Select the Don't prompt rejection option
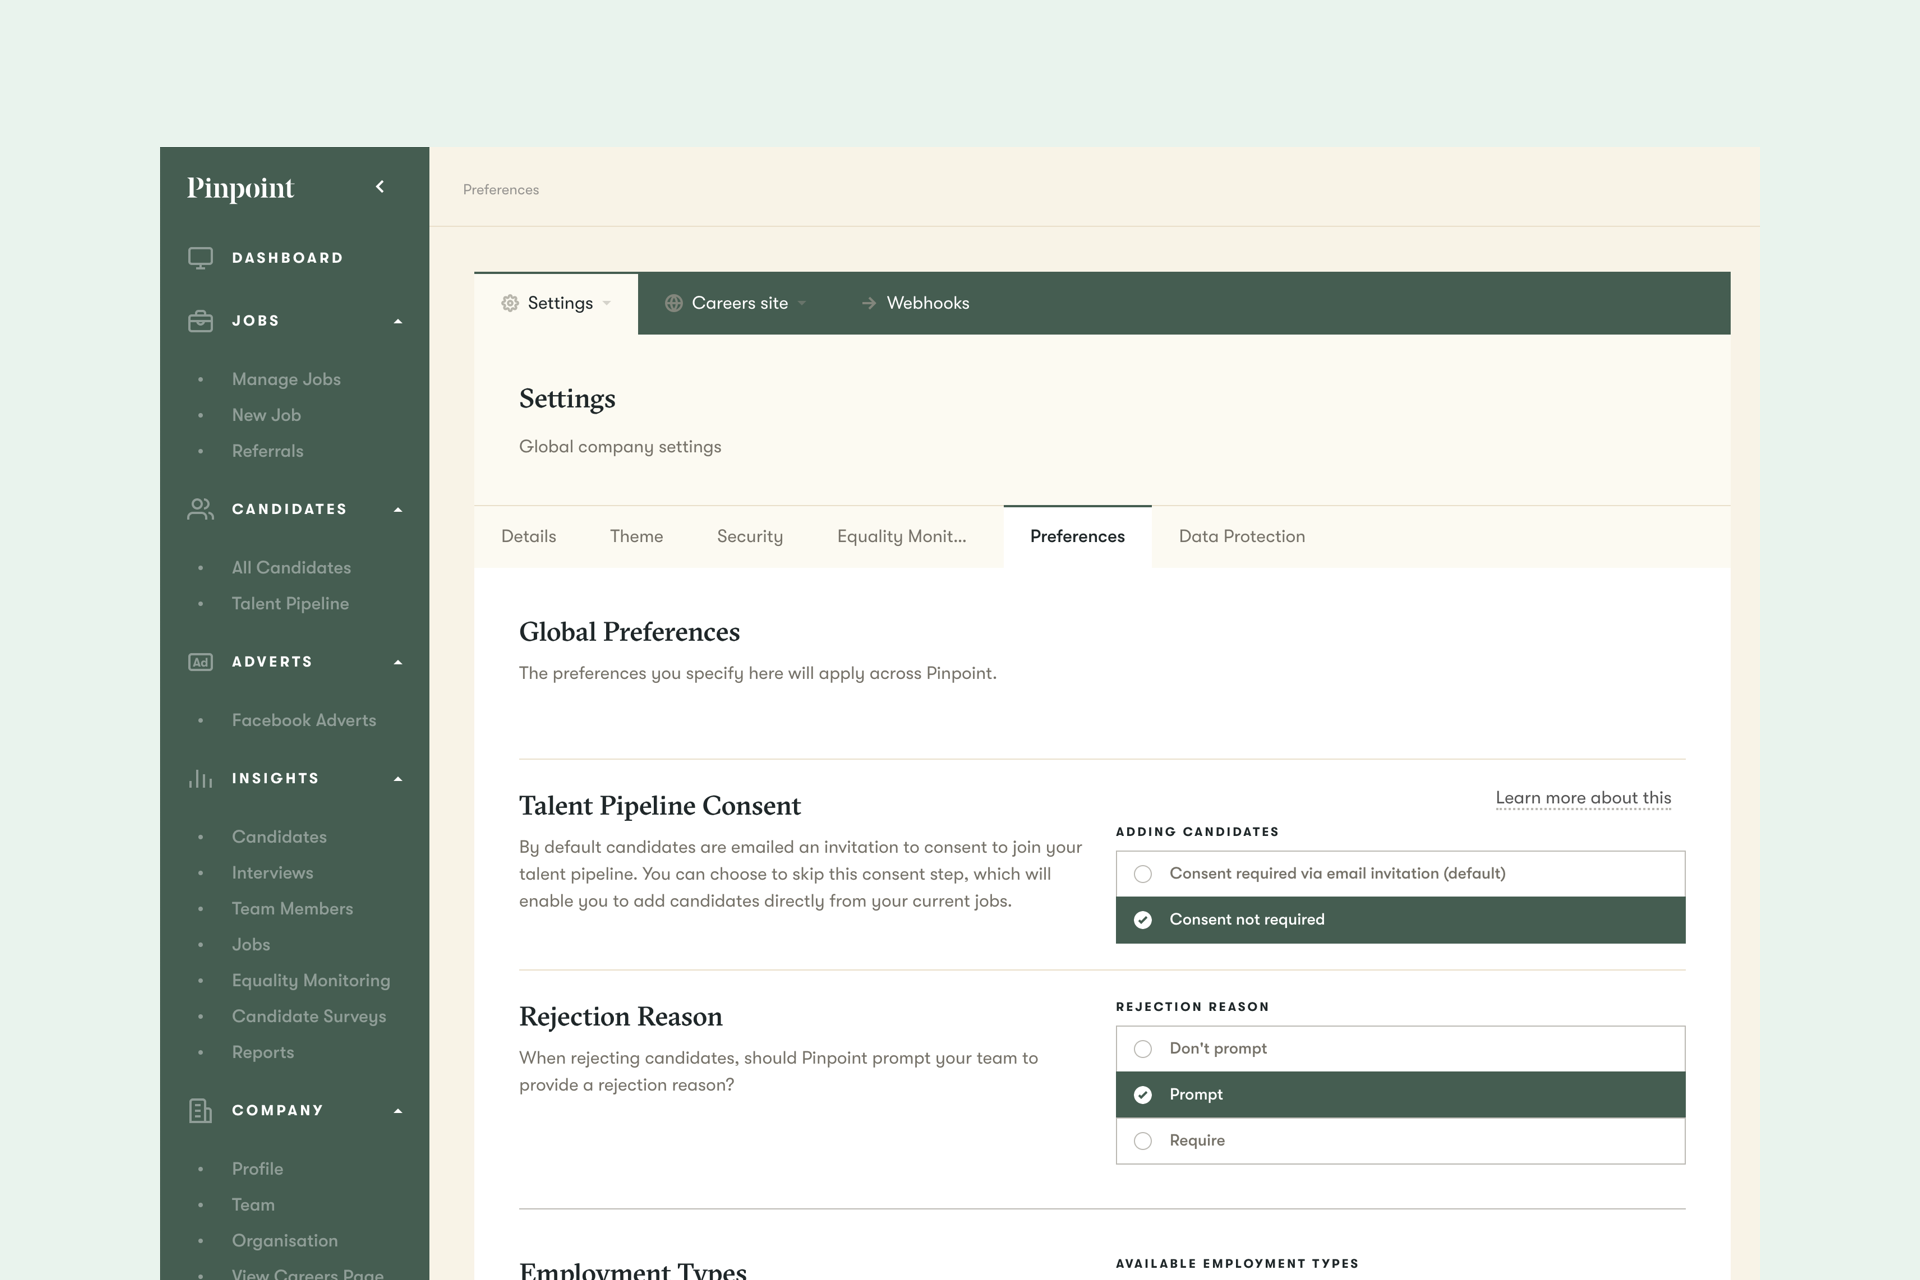 point(1143,1049)
